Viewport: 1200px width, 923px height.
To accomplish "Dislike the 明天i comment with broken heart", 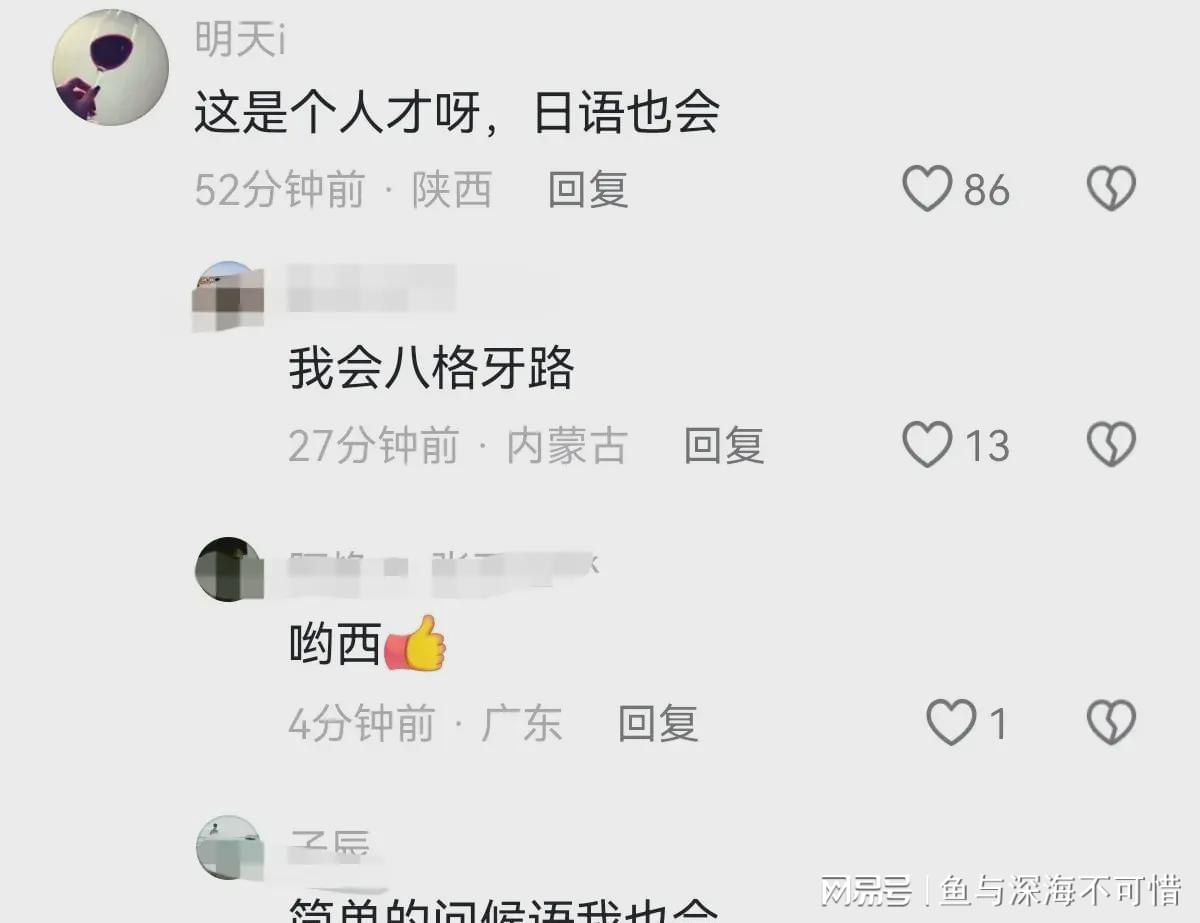I will 1111,188.
